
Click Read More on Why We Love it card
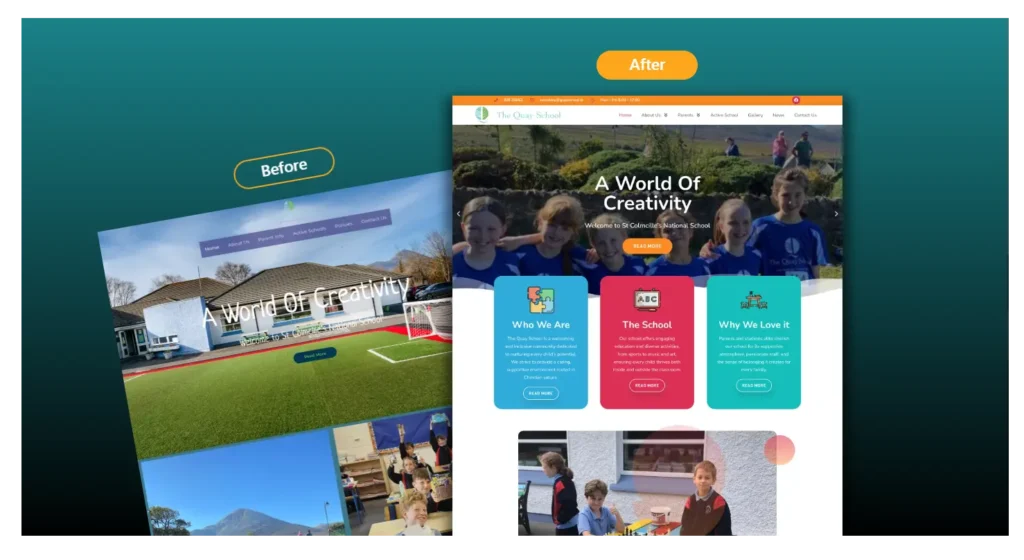[x=754, y=386]
